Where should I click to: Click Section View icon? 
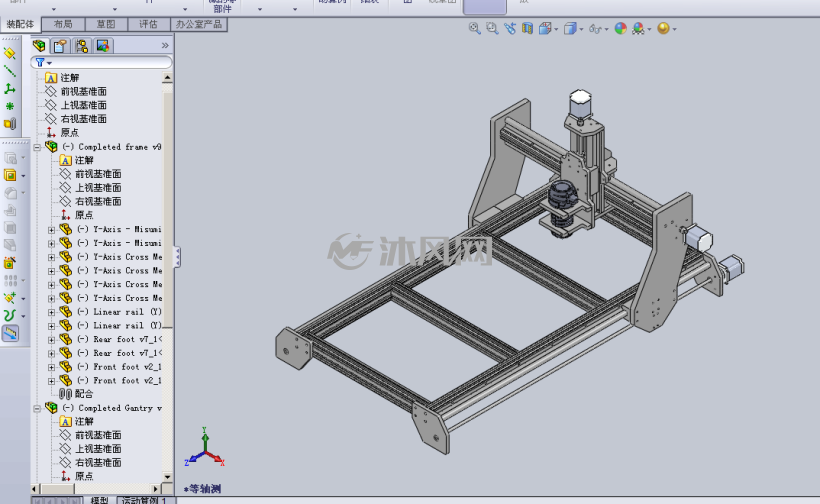point(527,28)
